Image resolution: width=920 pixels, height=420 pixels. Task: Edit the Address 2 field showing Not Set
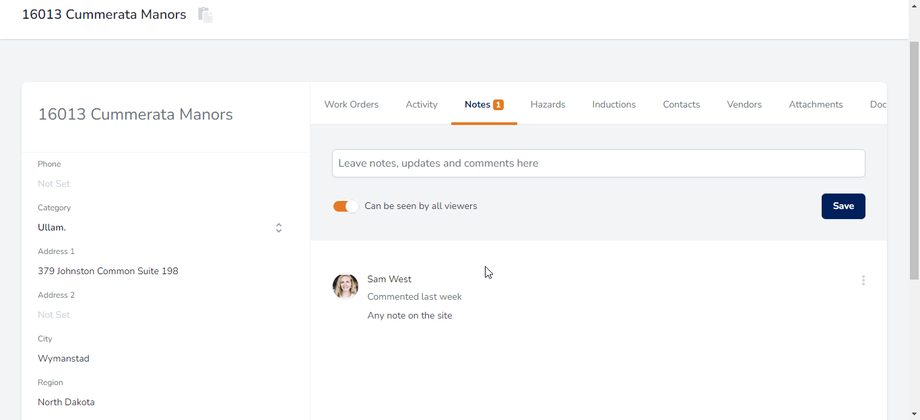click(x=54, y=315)
